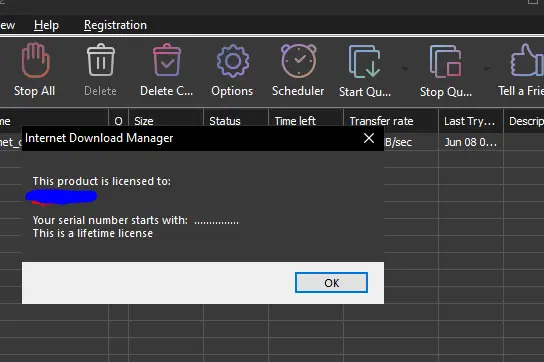Screen dimensions: 544x362
Task: Click 'Your serial number starts with:' text
Action: [110, 220]
